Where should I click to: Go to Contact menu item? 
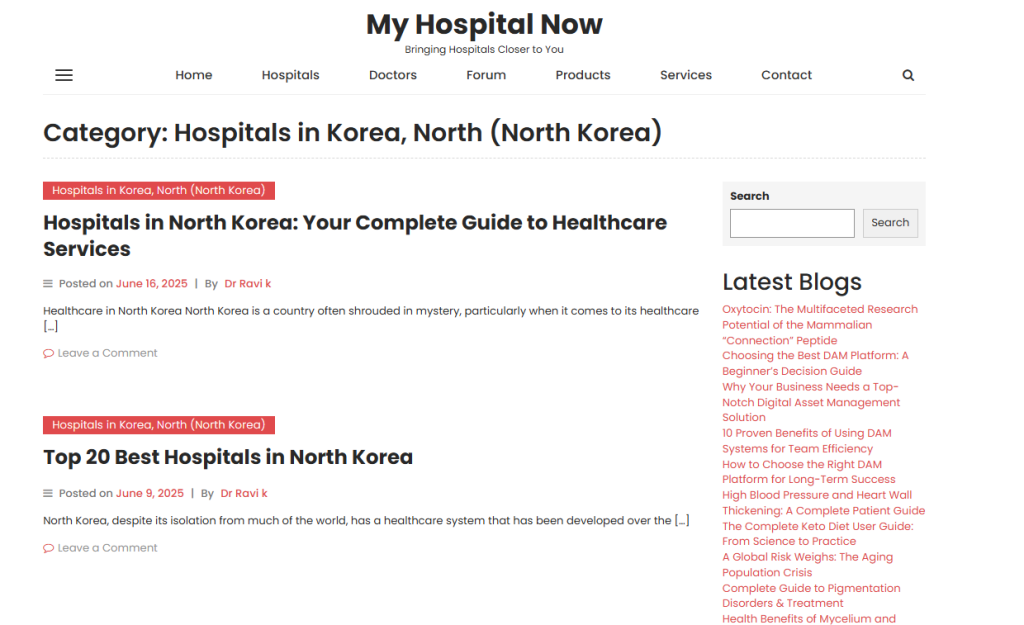pyautogui.click(x=786, y=75)
